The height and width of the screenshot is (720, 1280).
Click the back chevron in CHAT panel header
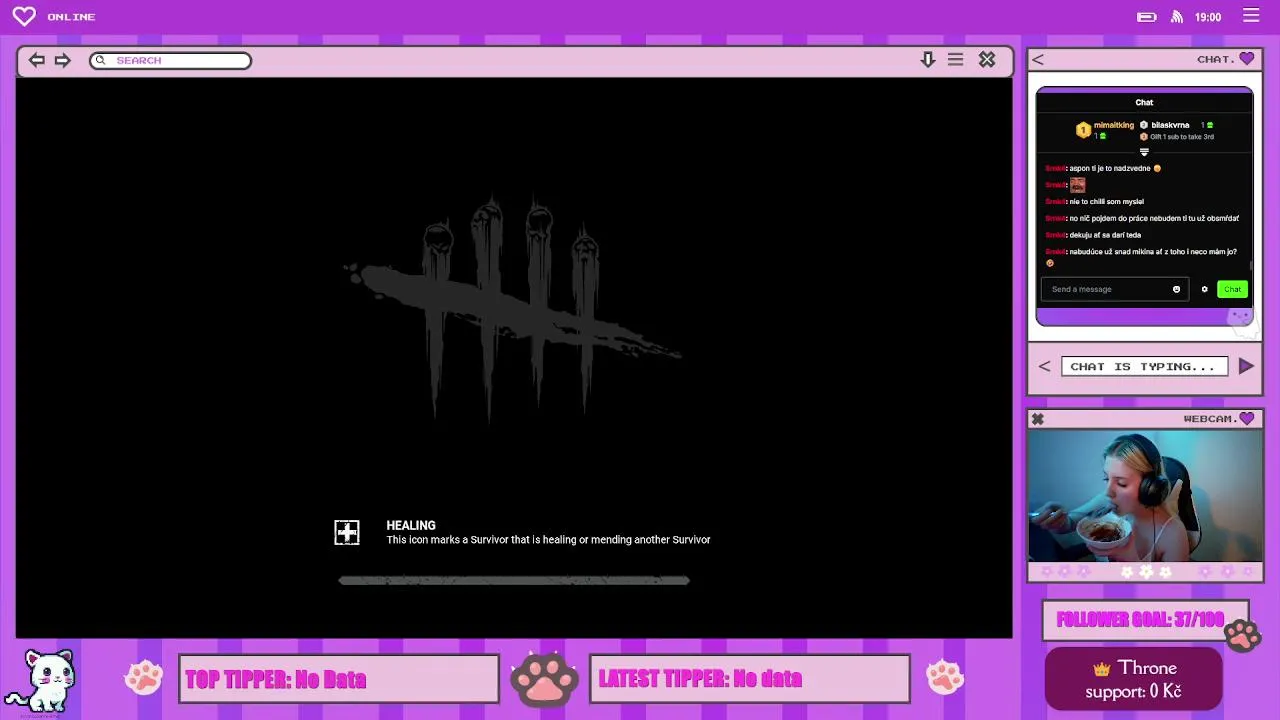pyautogui.click(x=1038, y=60)
